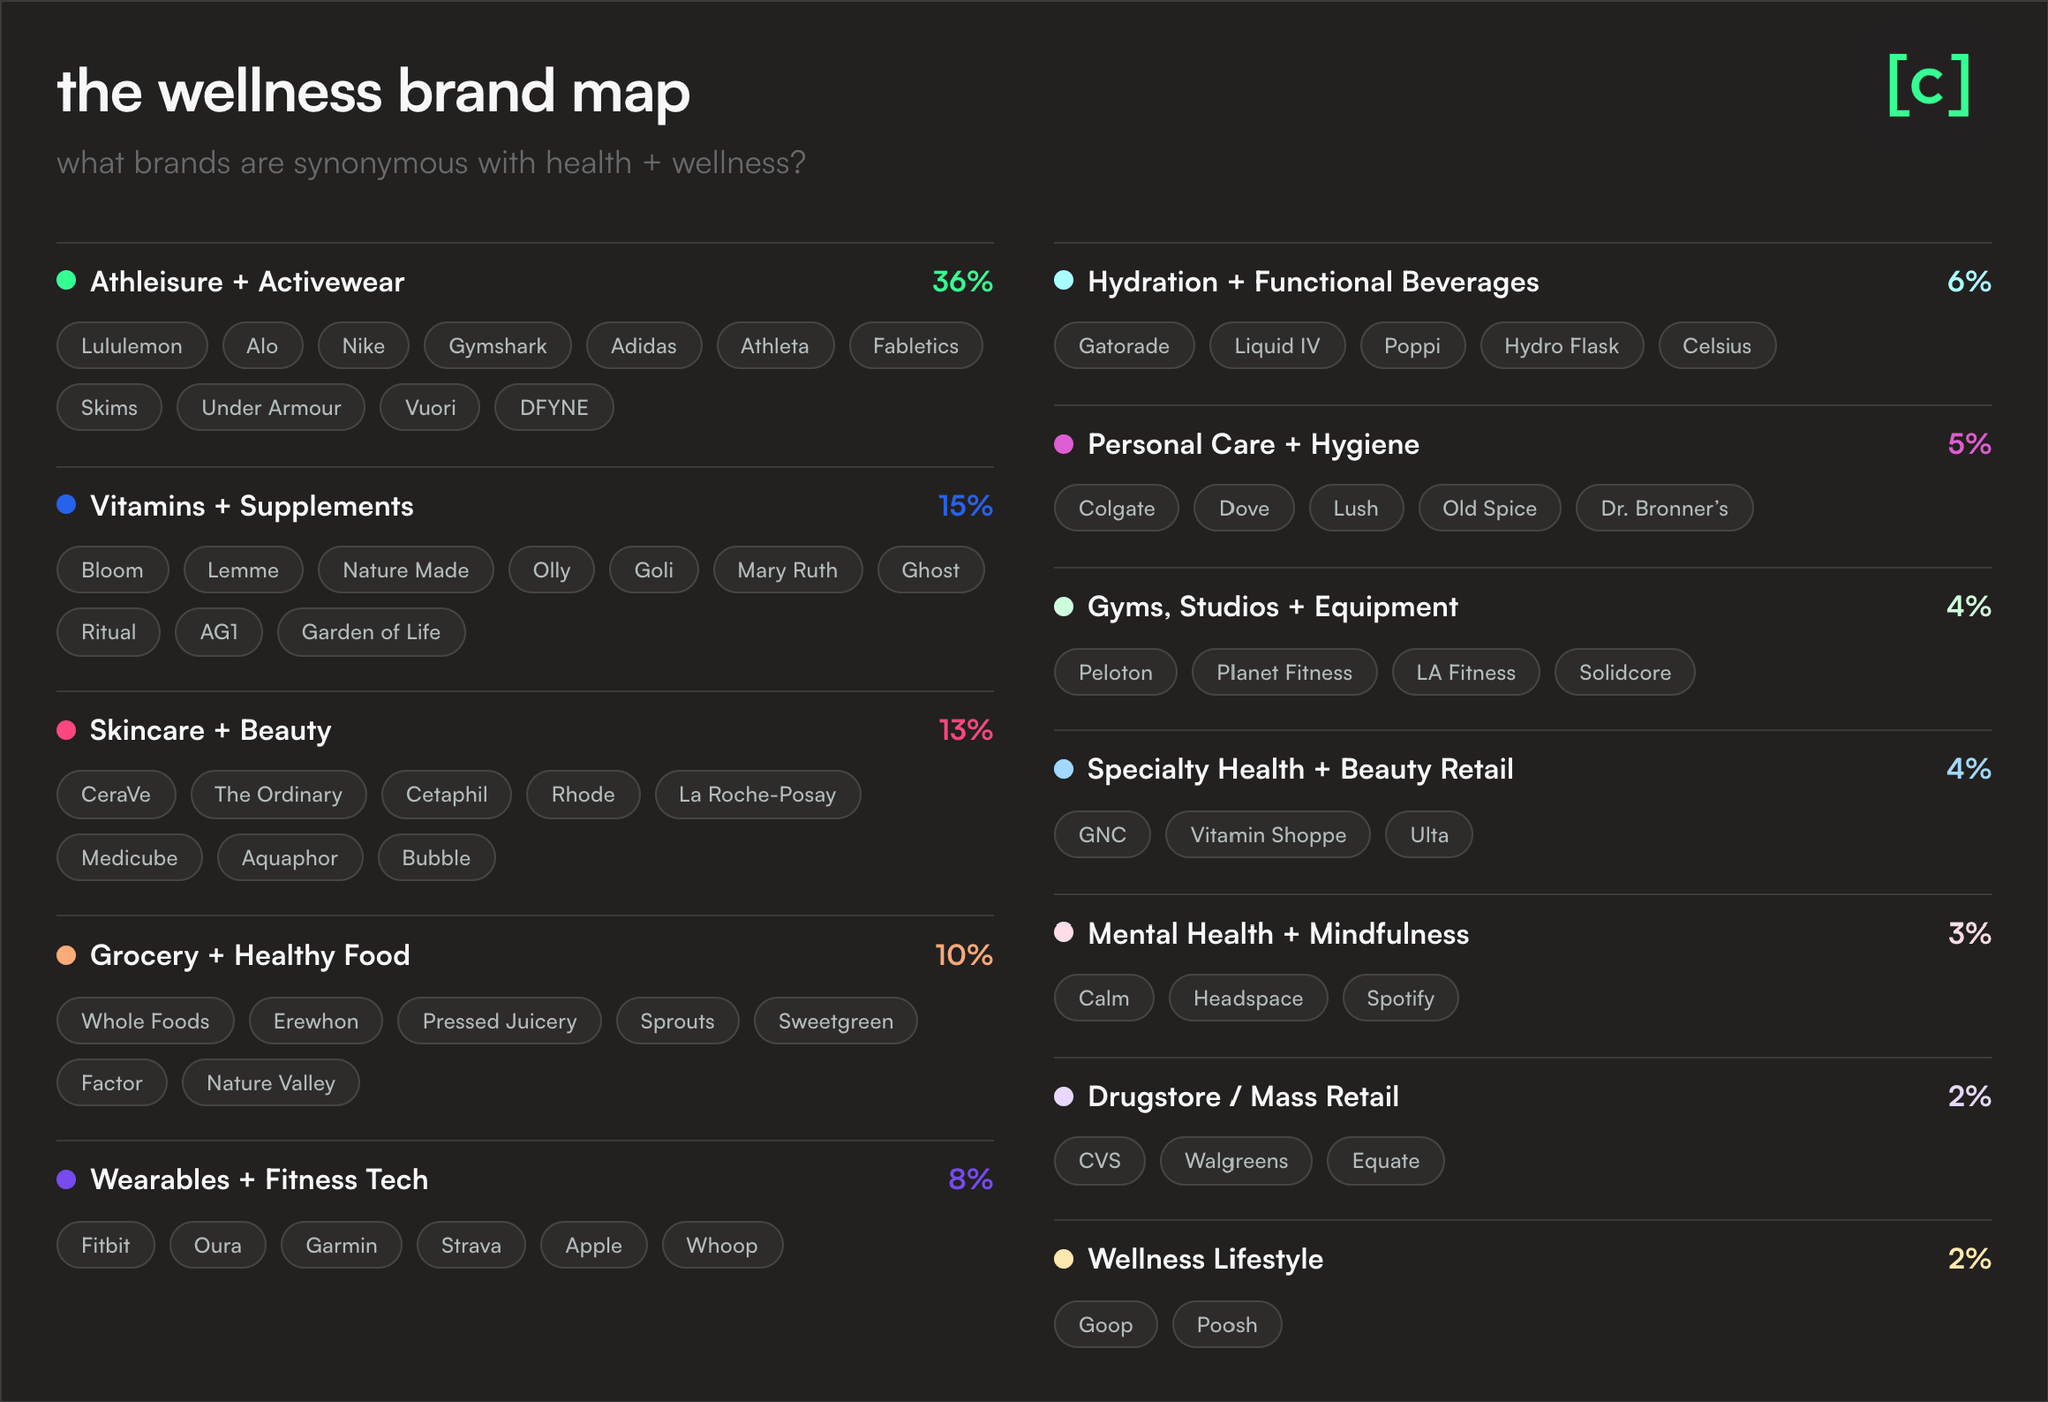Select the Walgreens pill
The height and width of the screenshot is (1402, 2048).
(x=1236, y=1161)
